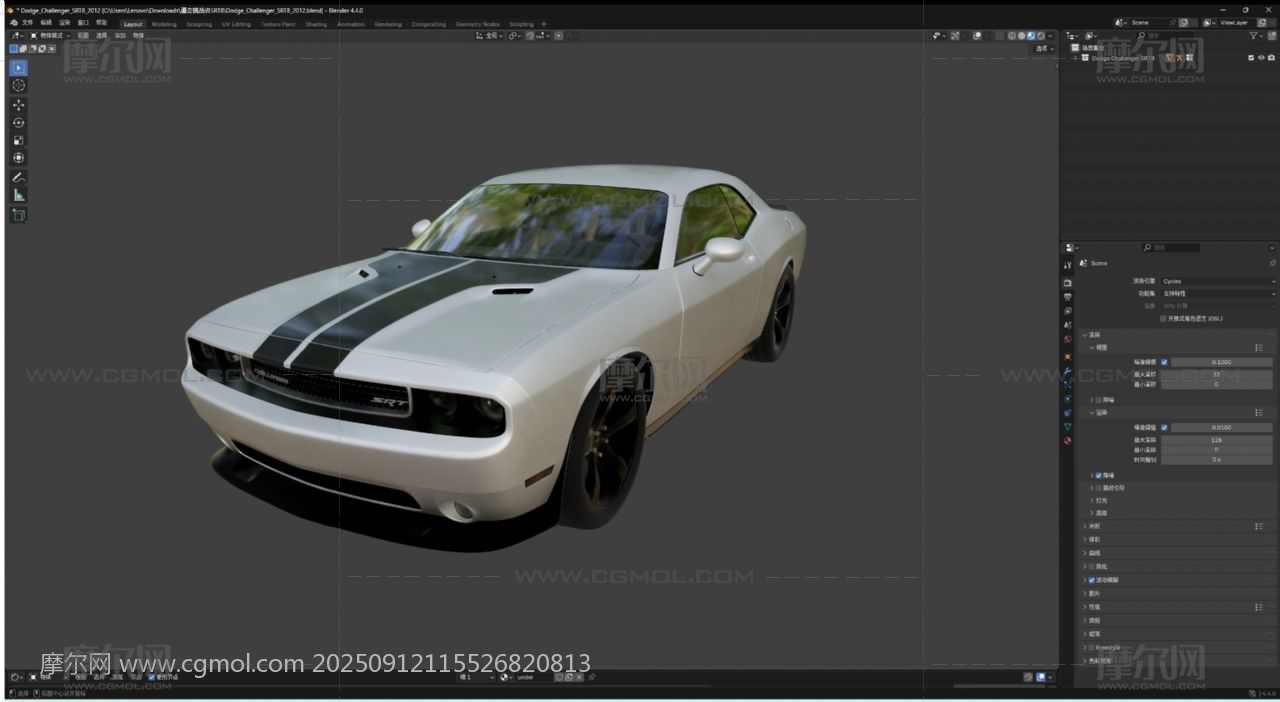Switch to the UV Editing workspace tab
The image size is (1280, 702).
236,24
